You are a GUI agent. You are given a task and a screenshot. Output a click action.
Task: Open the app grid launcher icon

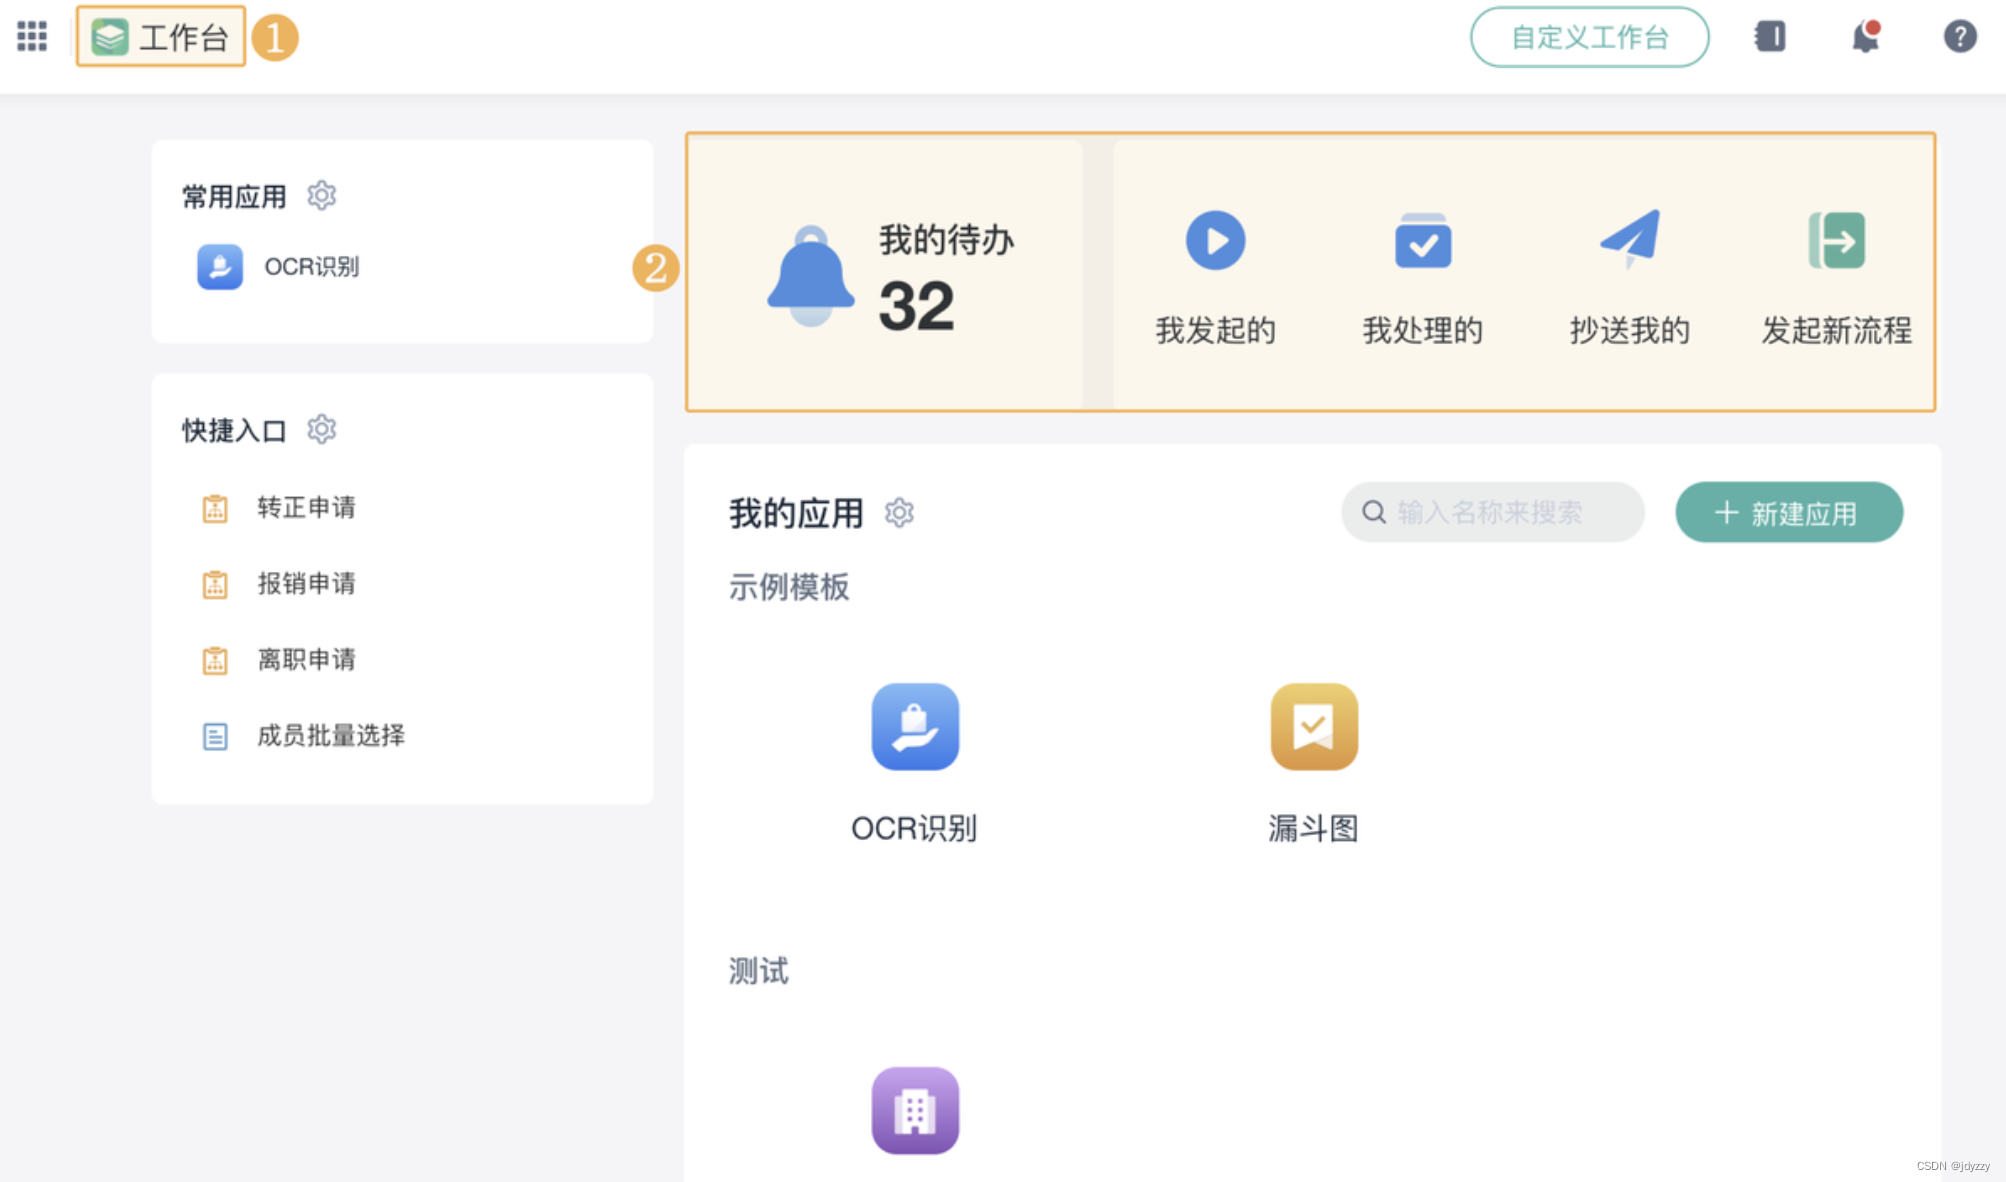(x=32, y=37)
